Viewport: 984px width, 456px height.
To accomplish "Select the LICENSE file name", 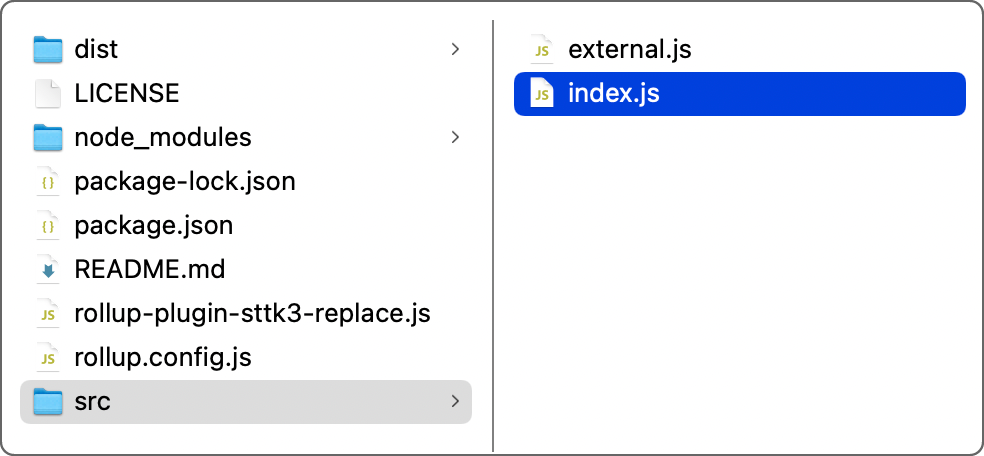I will coord(127,93).
